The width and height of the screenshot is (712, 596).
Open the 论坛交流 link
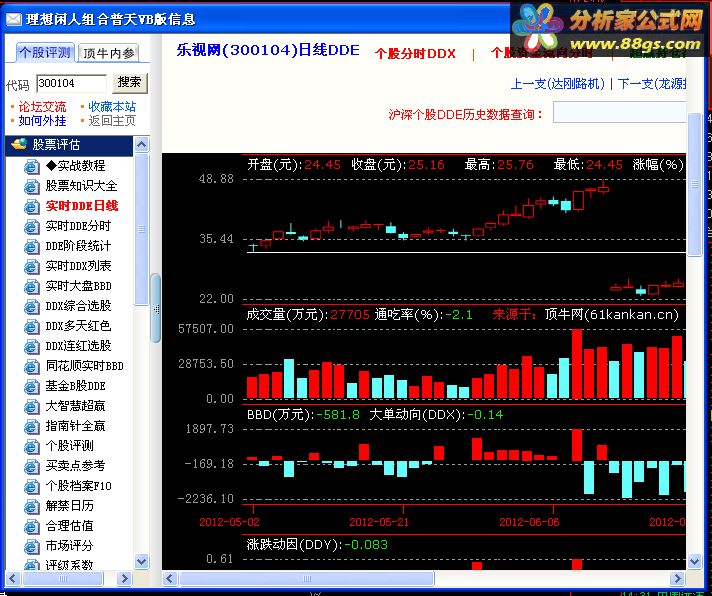pos(42,107)
